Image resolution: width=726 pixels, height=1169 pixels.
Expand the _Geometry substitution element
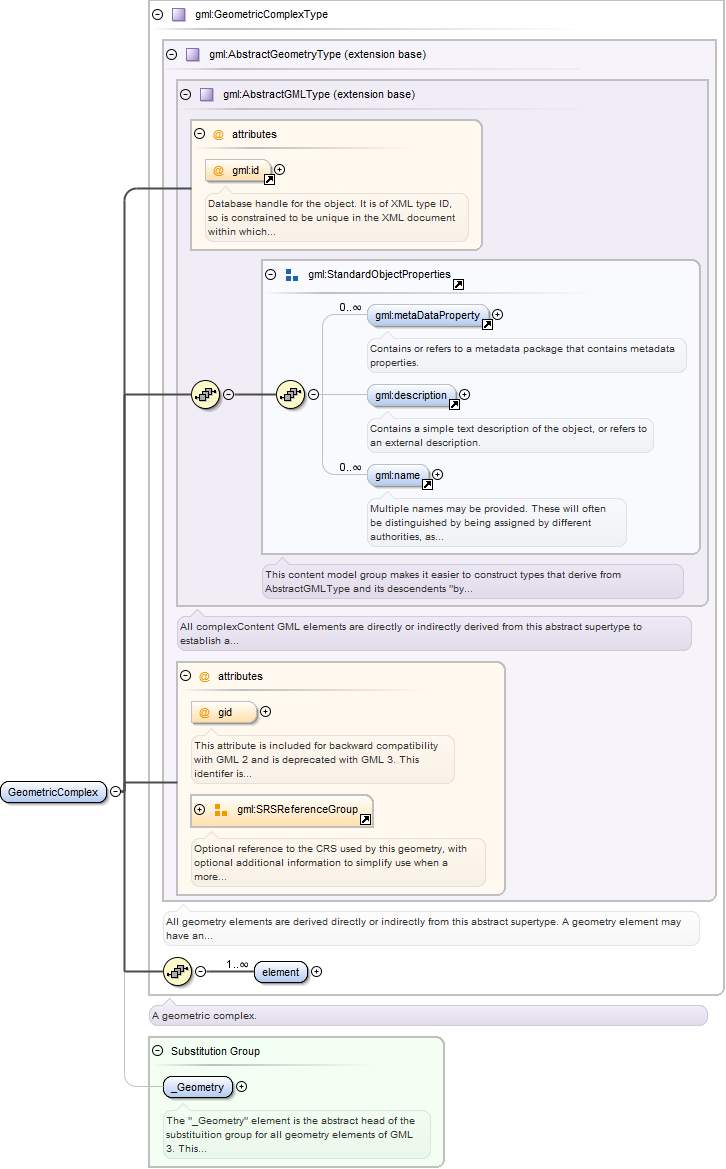[242, 1087]
